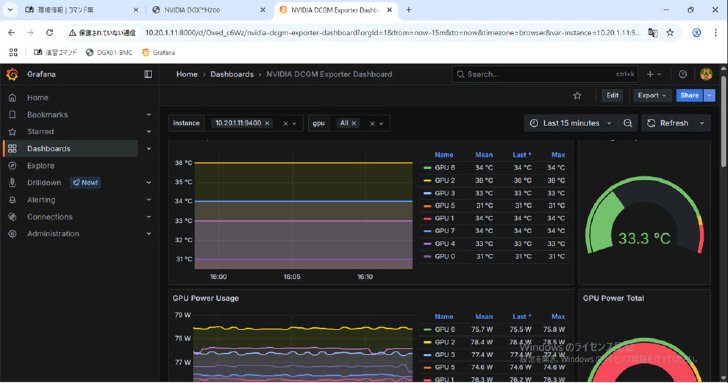This screenshot has width=728, height=383.
Task: Open the Last 15 minutes time picker
Action: [571, 123]
